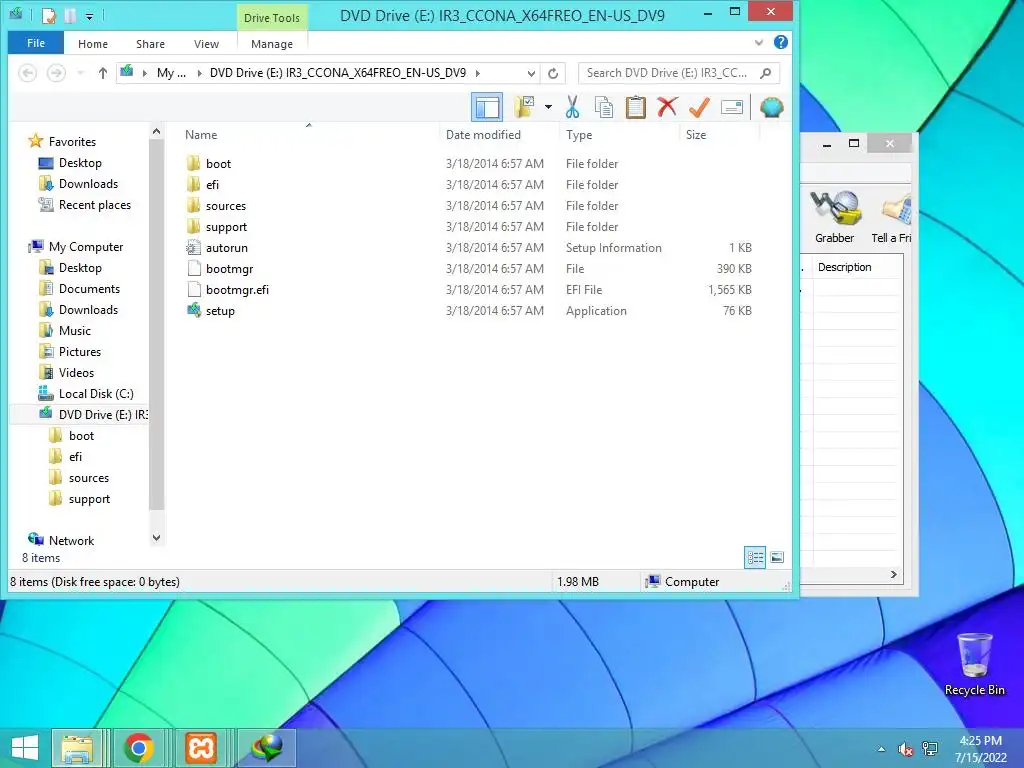The image size is (1024, 768).
Task: Switch to Details view button
Action: pyautogui.click(x=755, y=557)
